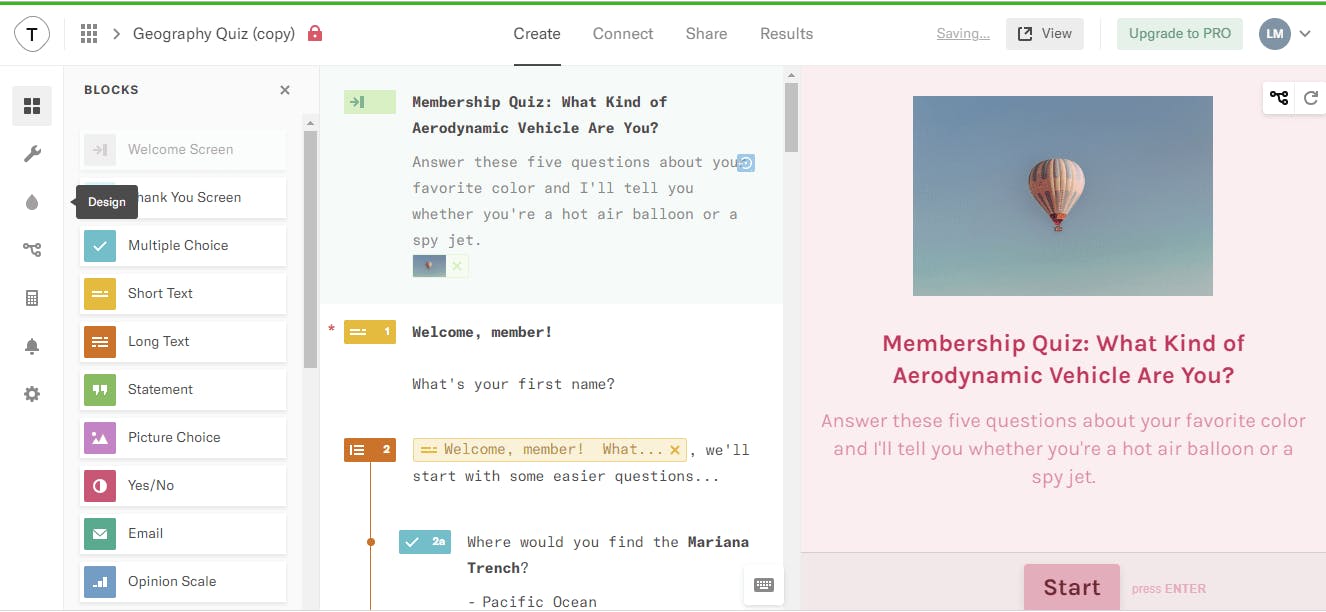
Task: Click the blocks list scroll up arrow
Action: click(310, 124)
